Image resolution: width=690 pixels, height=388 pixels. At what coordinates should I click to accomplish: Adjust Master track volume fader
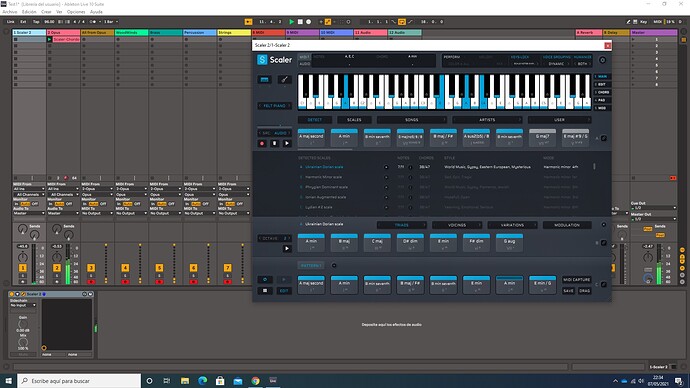[x=659, y=264]
